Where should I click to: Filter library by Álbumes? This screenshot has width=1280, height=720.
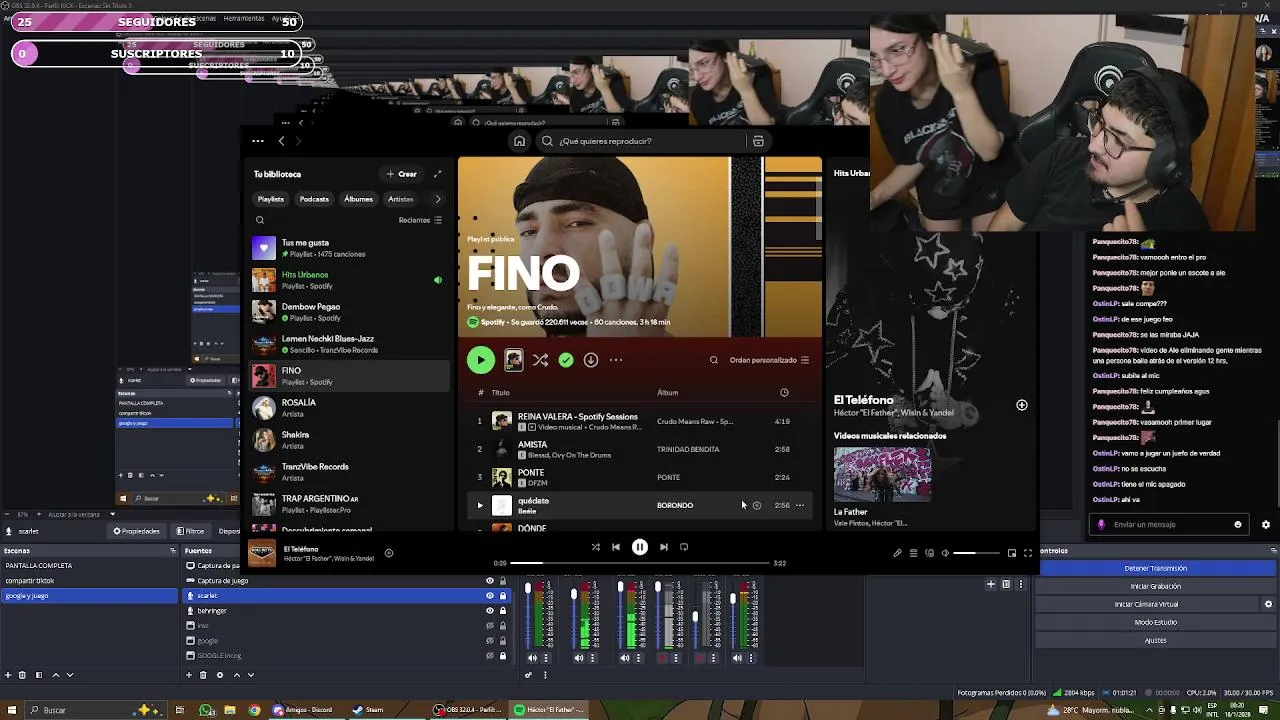358,199
